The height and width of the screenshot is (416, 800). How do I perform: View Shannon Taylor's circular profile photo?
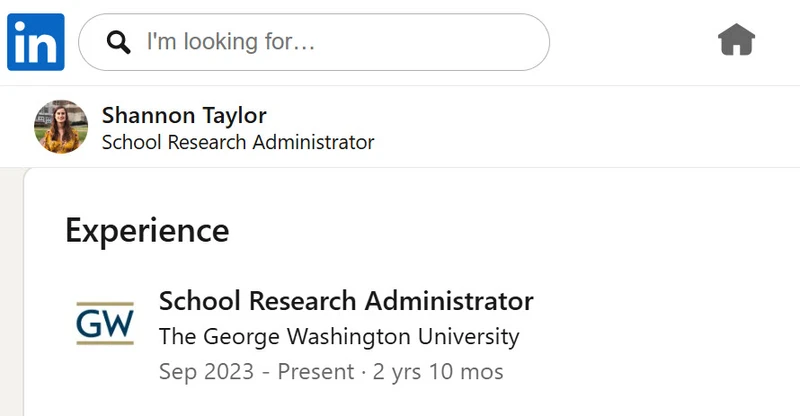click(61, 127)
